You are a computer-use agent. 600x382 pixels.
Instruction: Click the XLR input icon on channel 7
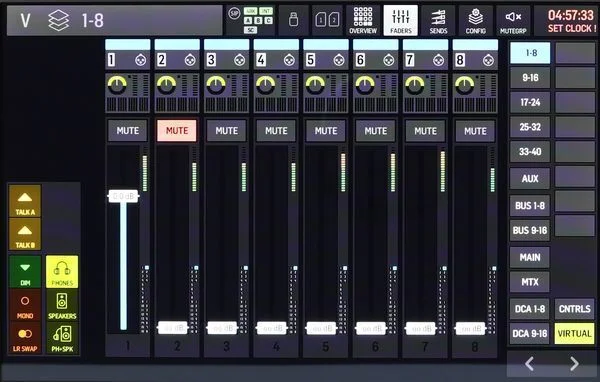(439, 60)
